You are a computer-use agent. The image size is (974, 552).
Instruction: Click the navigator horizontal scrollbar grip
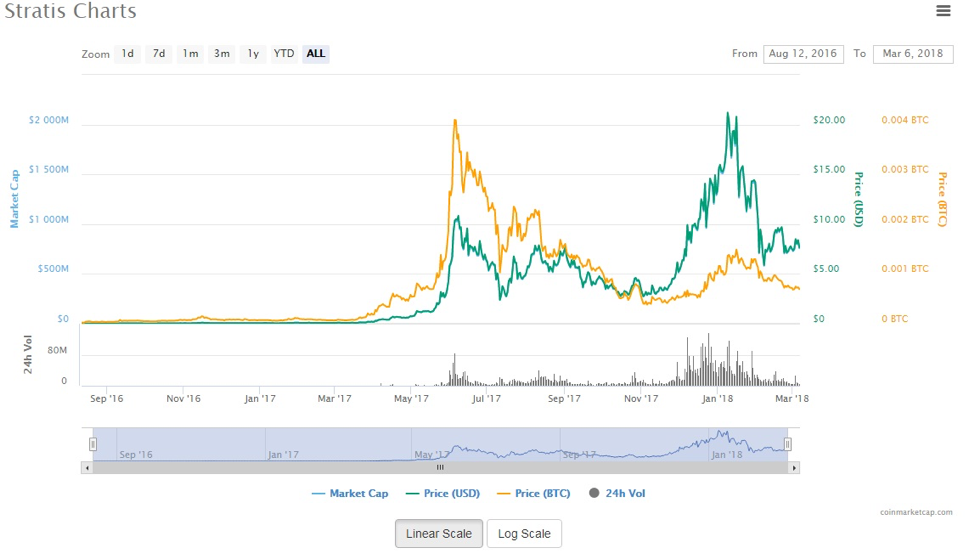[440, 468]
